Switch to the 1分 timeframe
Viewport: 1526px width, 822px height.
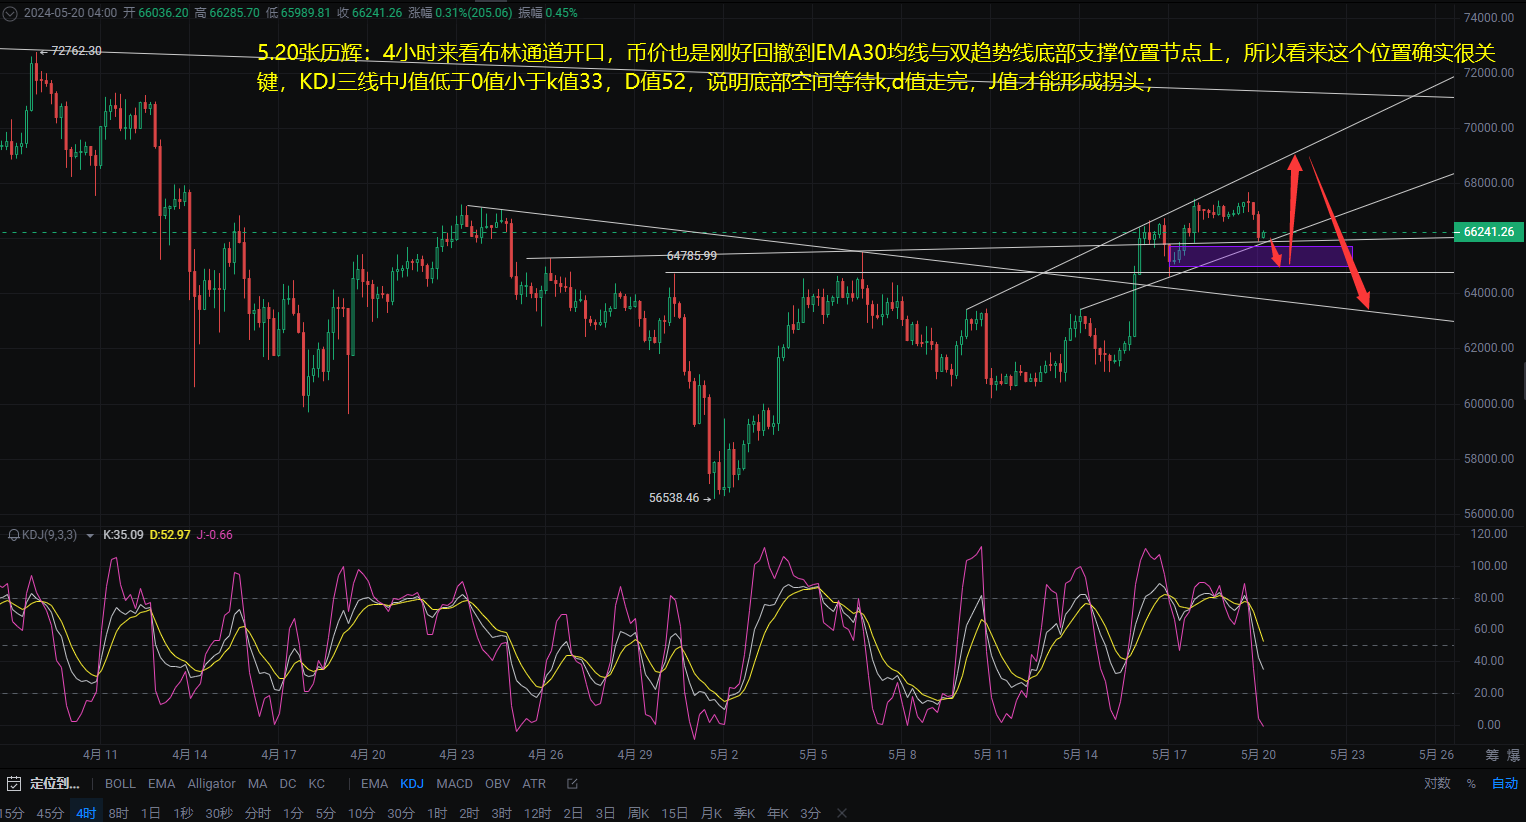click(x=292, y=813)
